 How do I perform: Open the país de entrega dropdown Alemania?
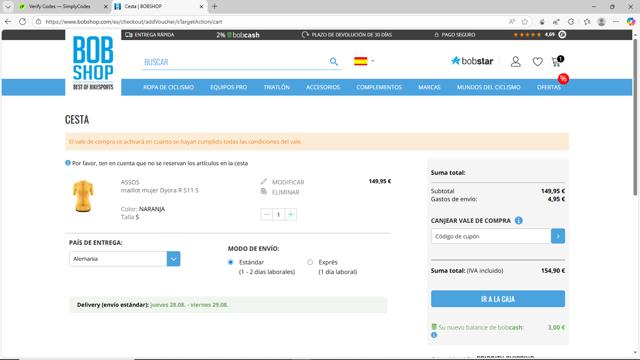124,259
